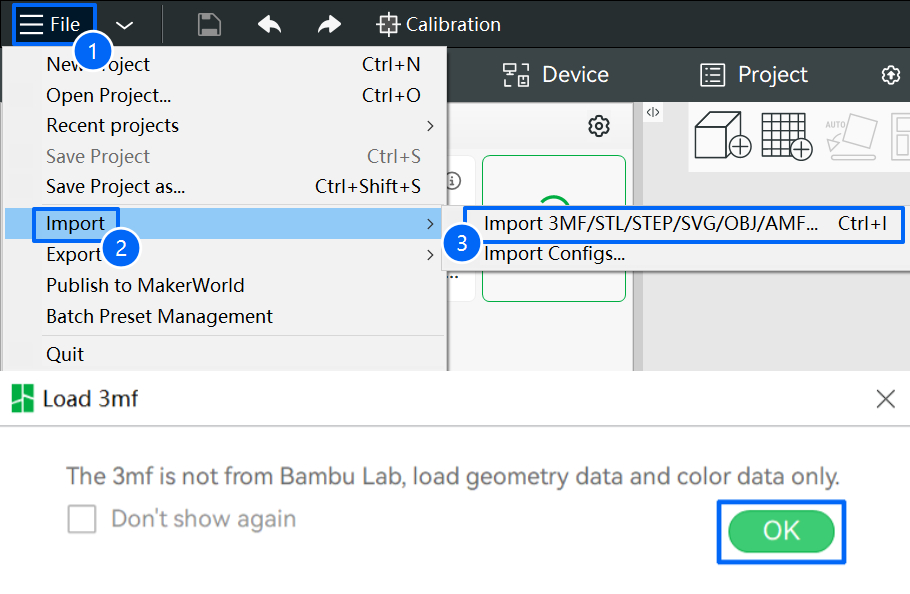Open Batch Preset Management
The image size is (910, 594).
pos(225,316)
